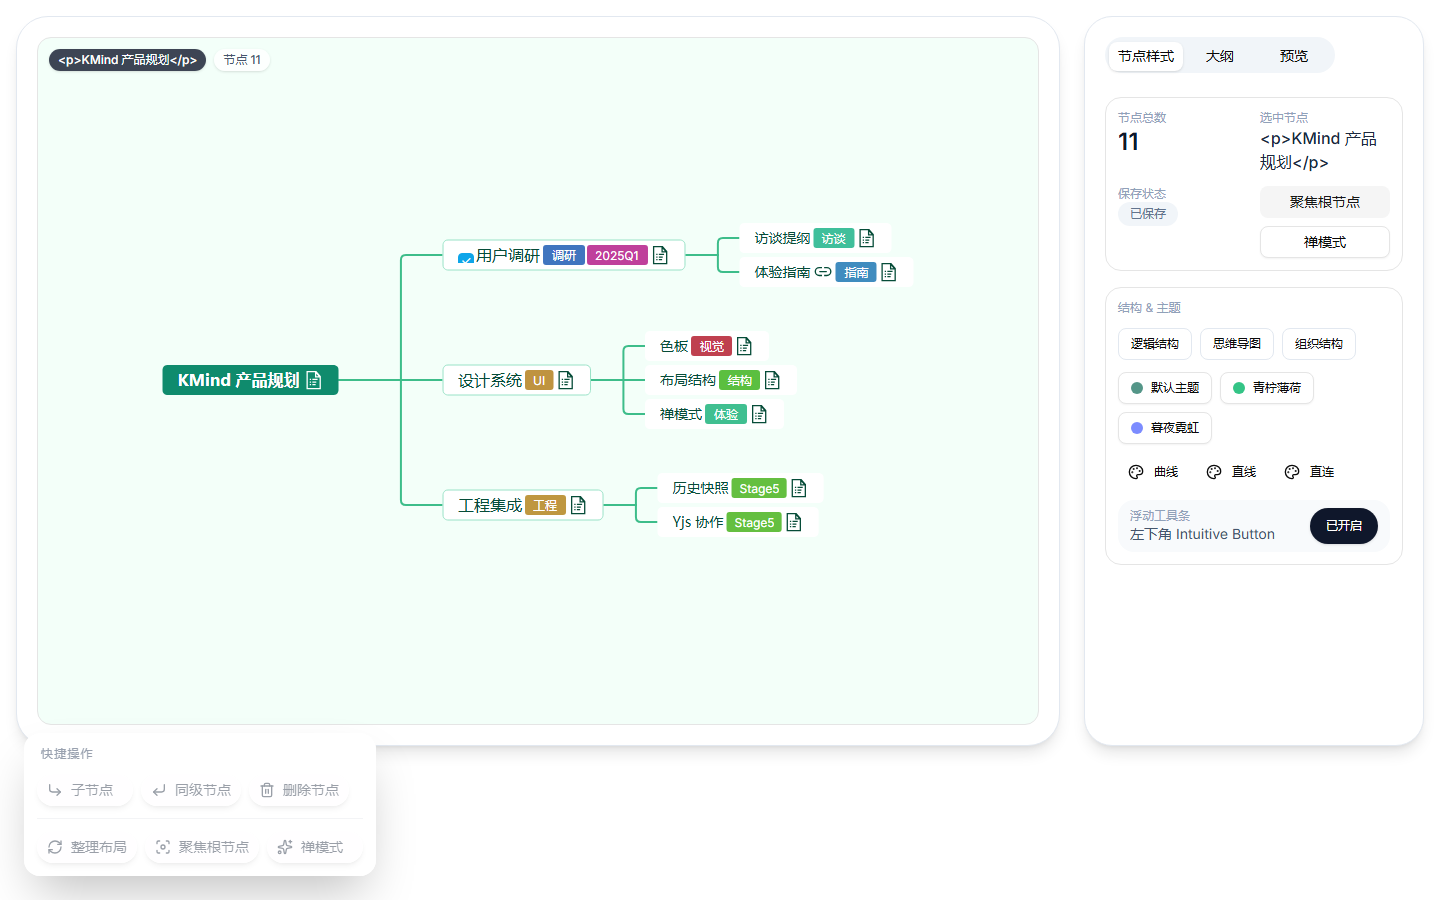Open the note icon on 色板 node
The width and height of the screenshot is (1440, 900).
(x=744, y=346)
